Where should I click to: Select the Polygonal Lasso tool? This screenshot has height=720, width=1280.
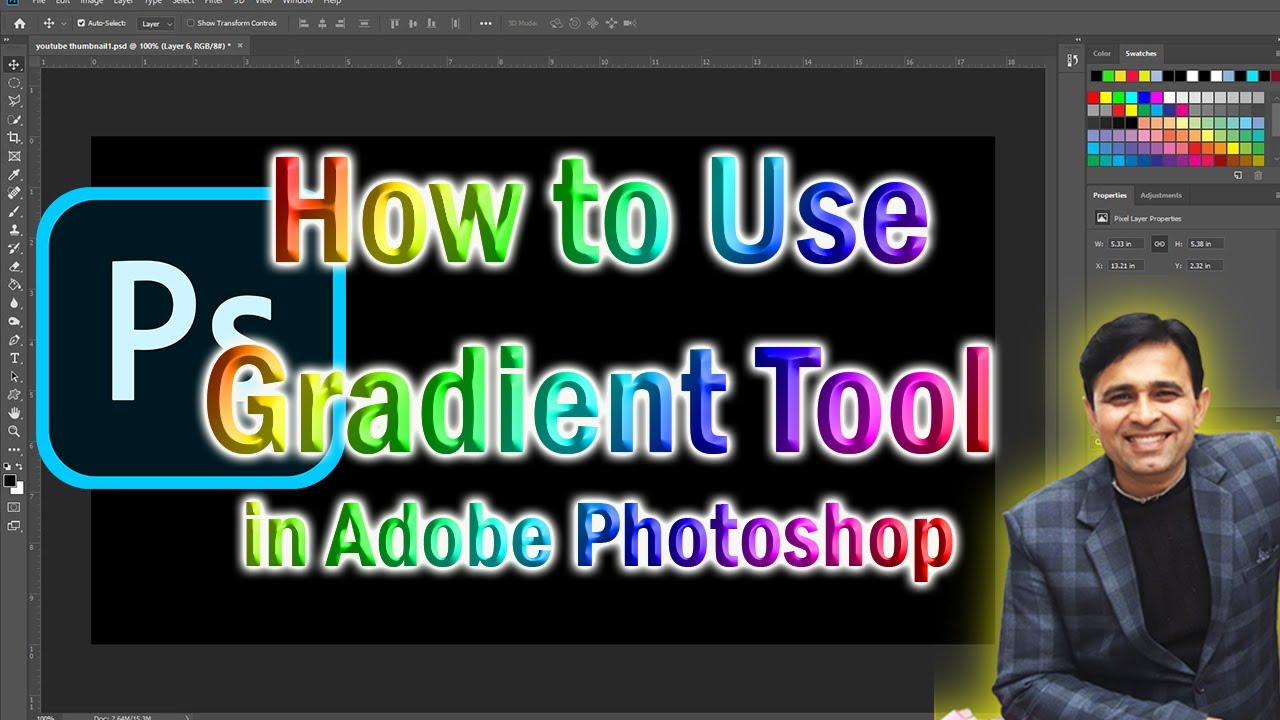point(14,101)
